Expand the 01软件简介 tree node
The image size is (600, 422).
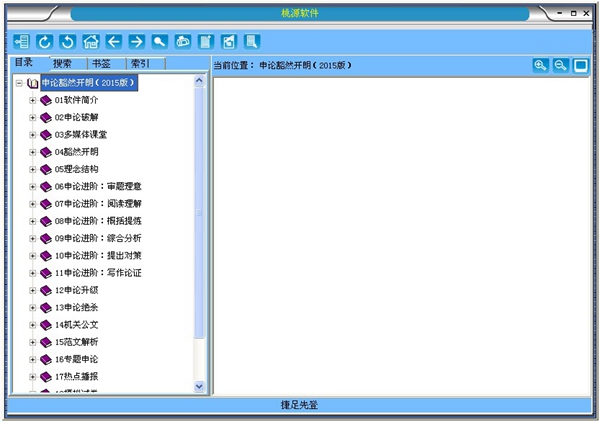click(x=33, y=101)
